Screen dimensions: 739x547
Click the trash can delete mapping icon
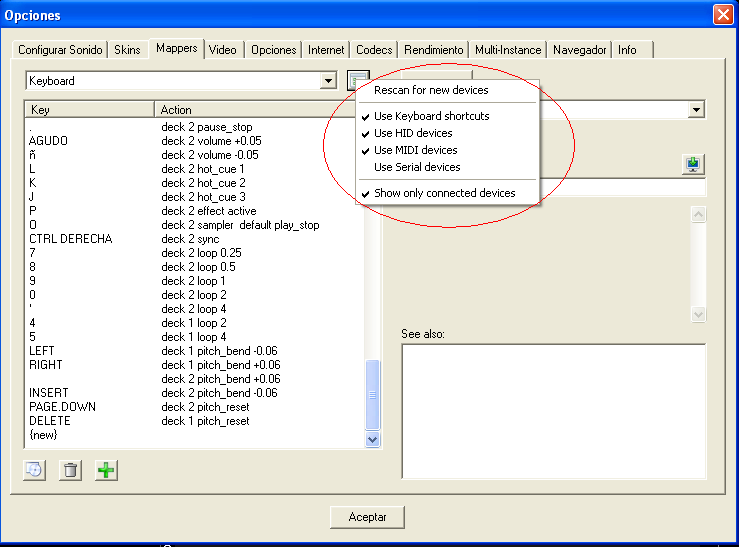pos(70,470)
